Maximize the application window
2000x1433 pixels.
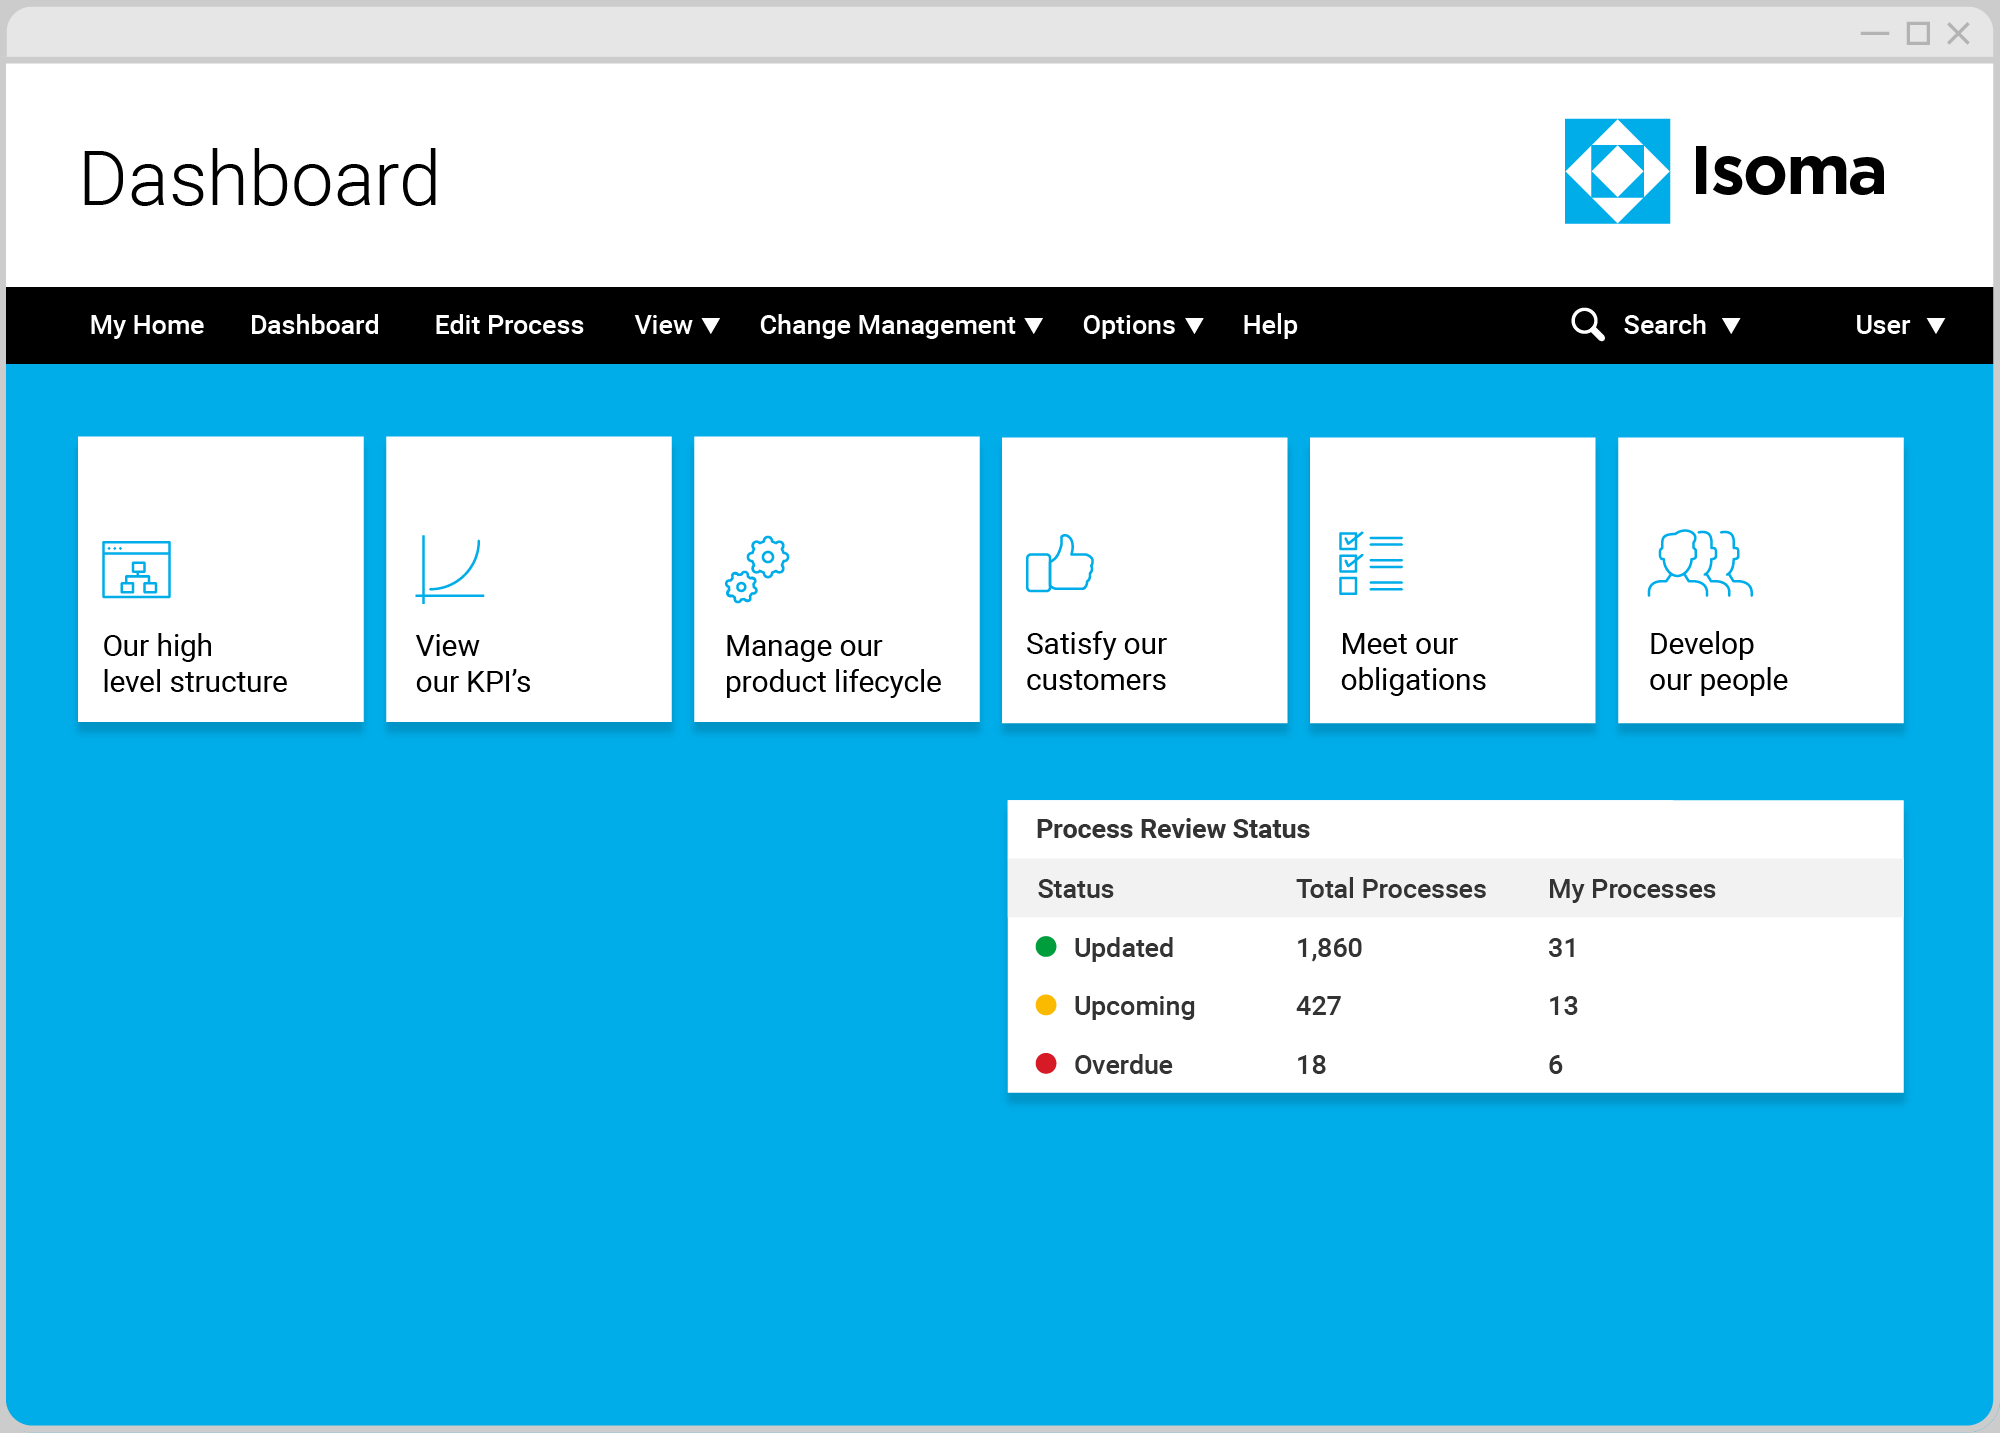pyautogui.click(x=1918, y=34)
